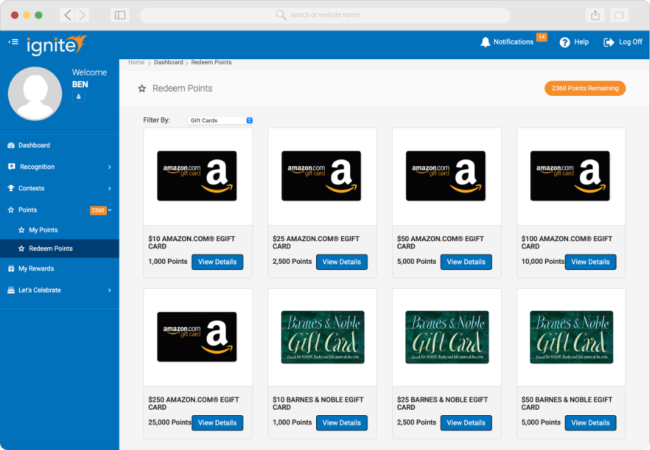Click the Help question mark icon
This screenshot has width=650, height=450.
click(565, 42)
